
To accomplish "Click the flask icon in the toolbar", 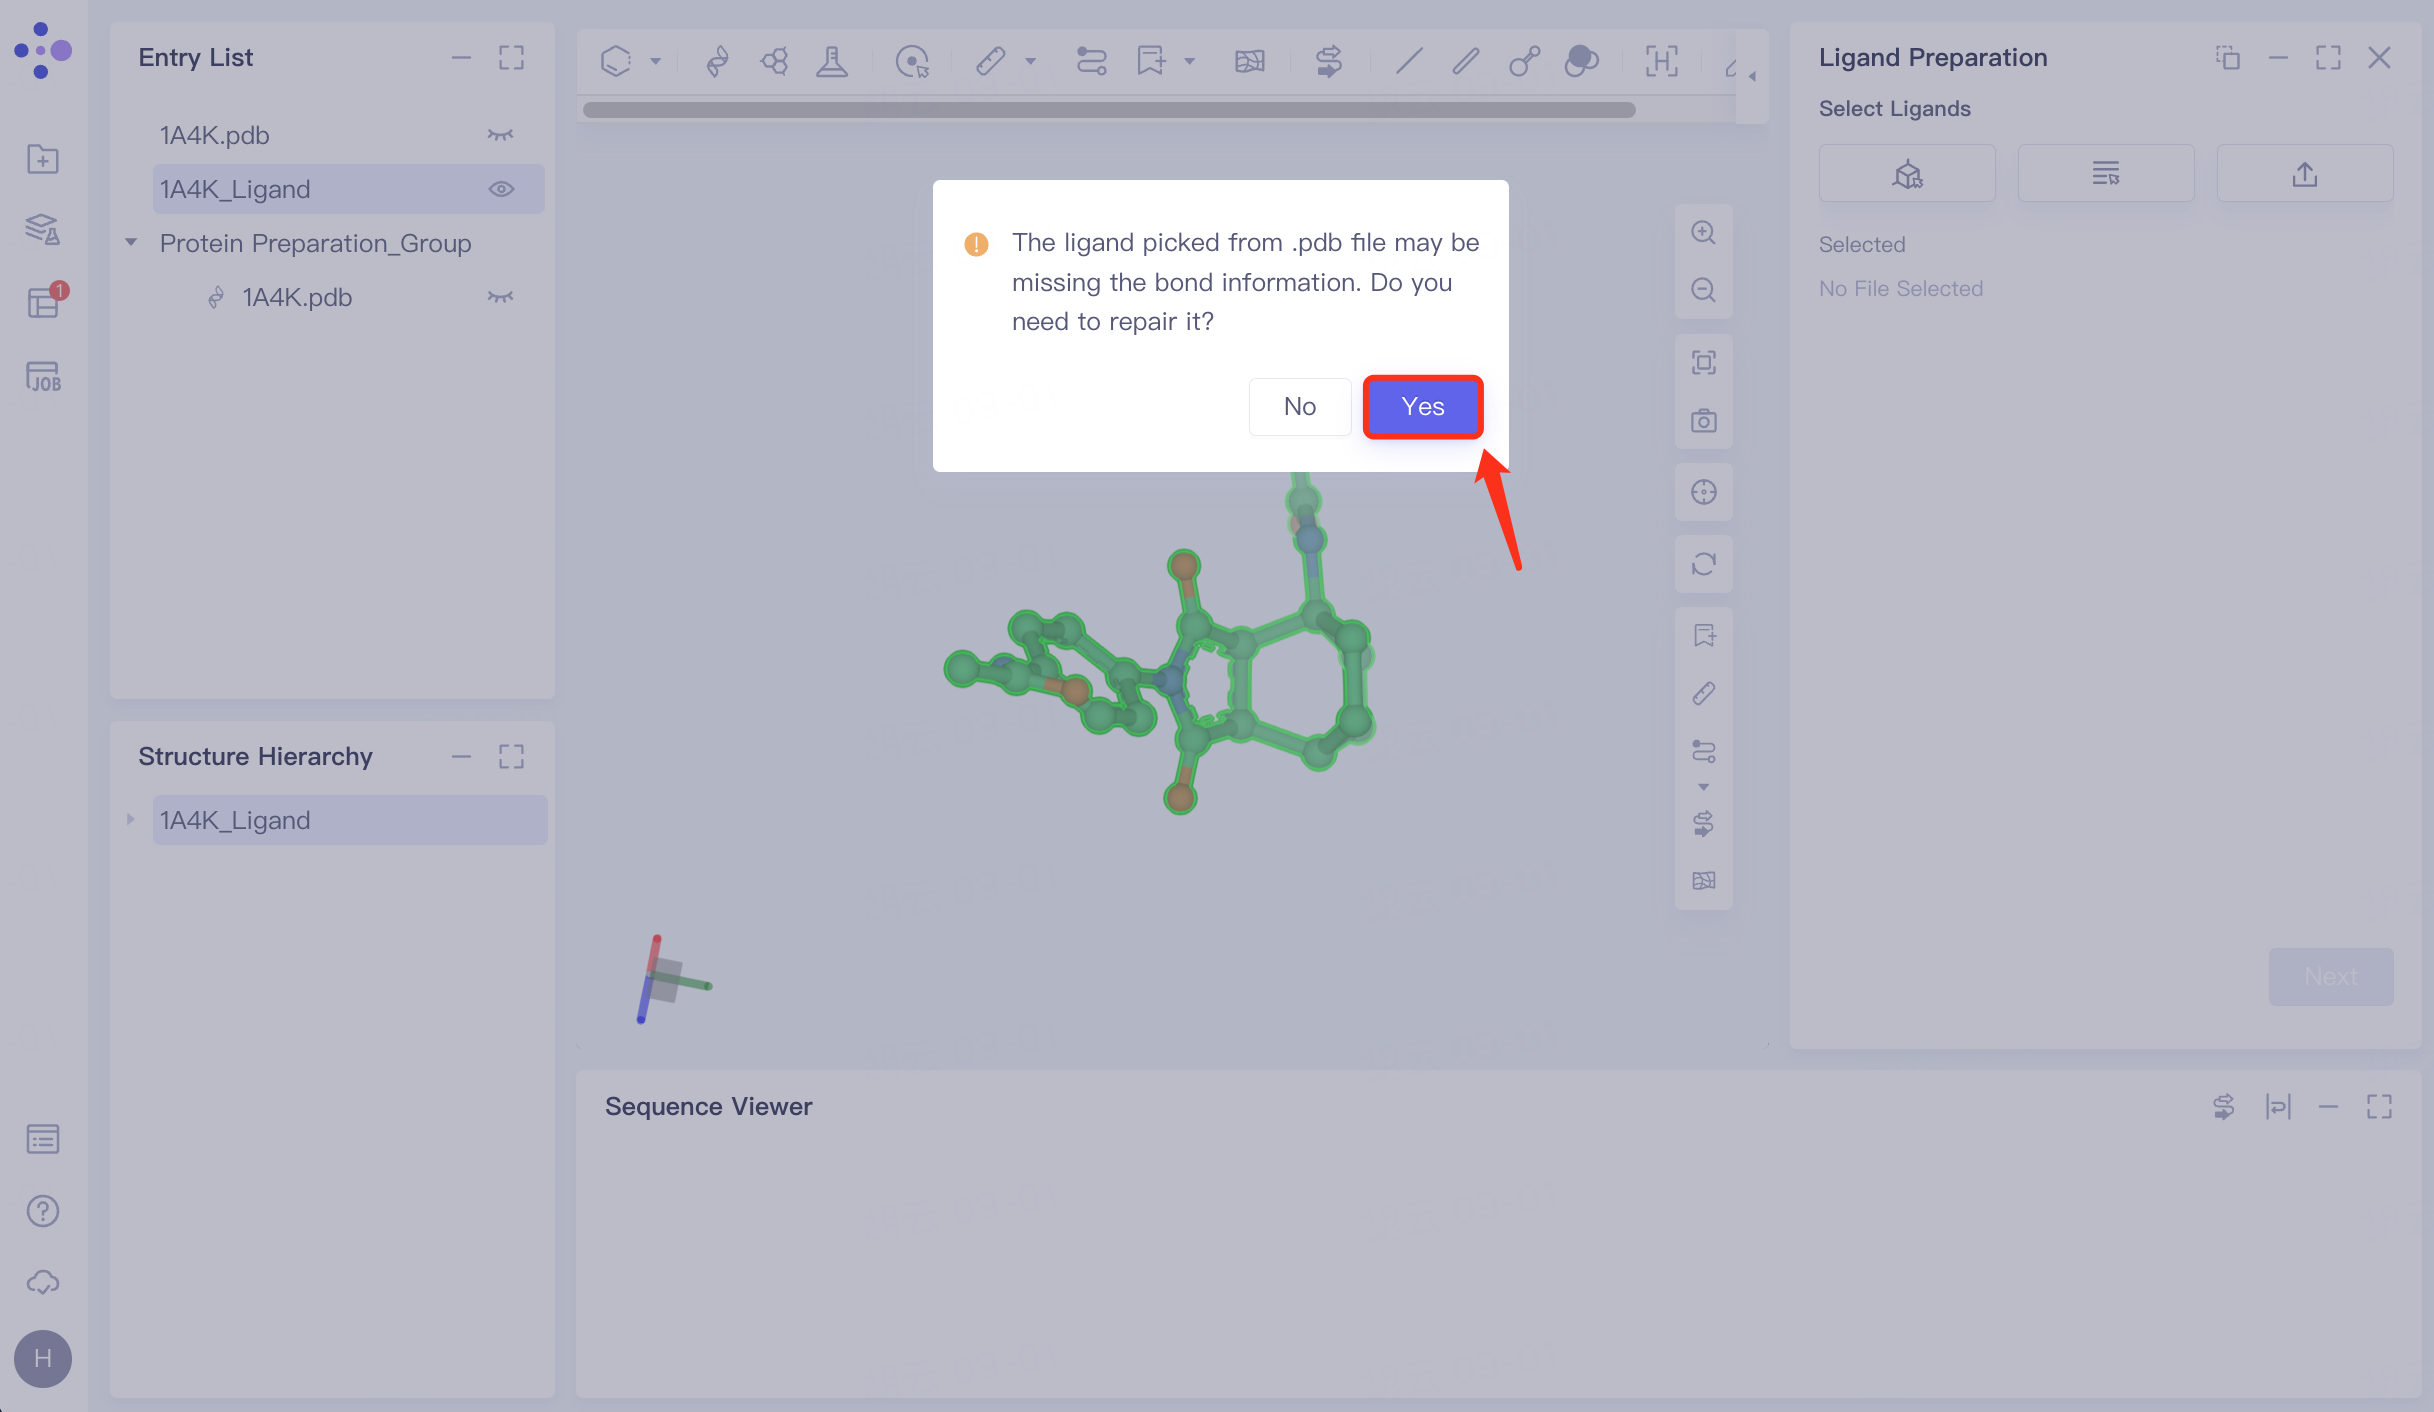I will [832, 61].
